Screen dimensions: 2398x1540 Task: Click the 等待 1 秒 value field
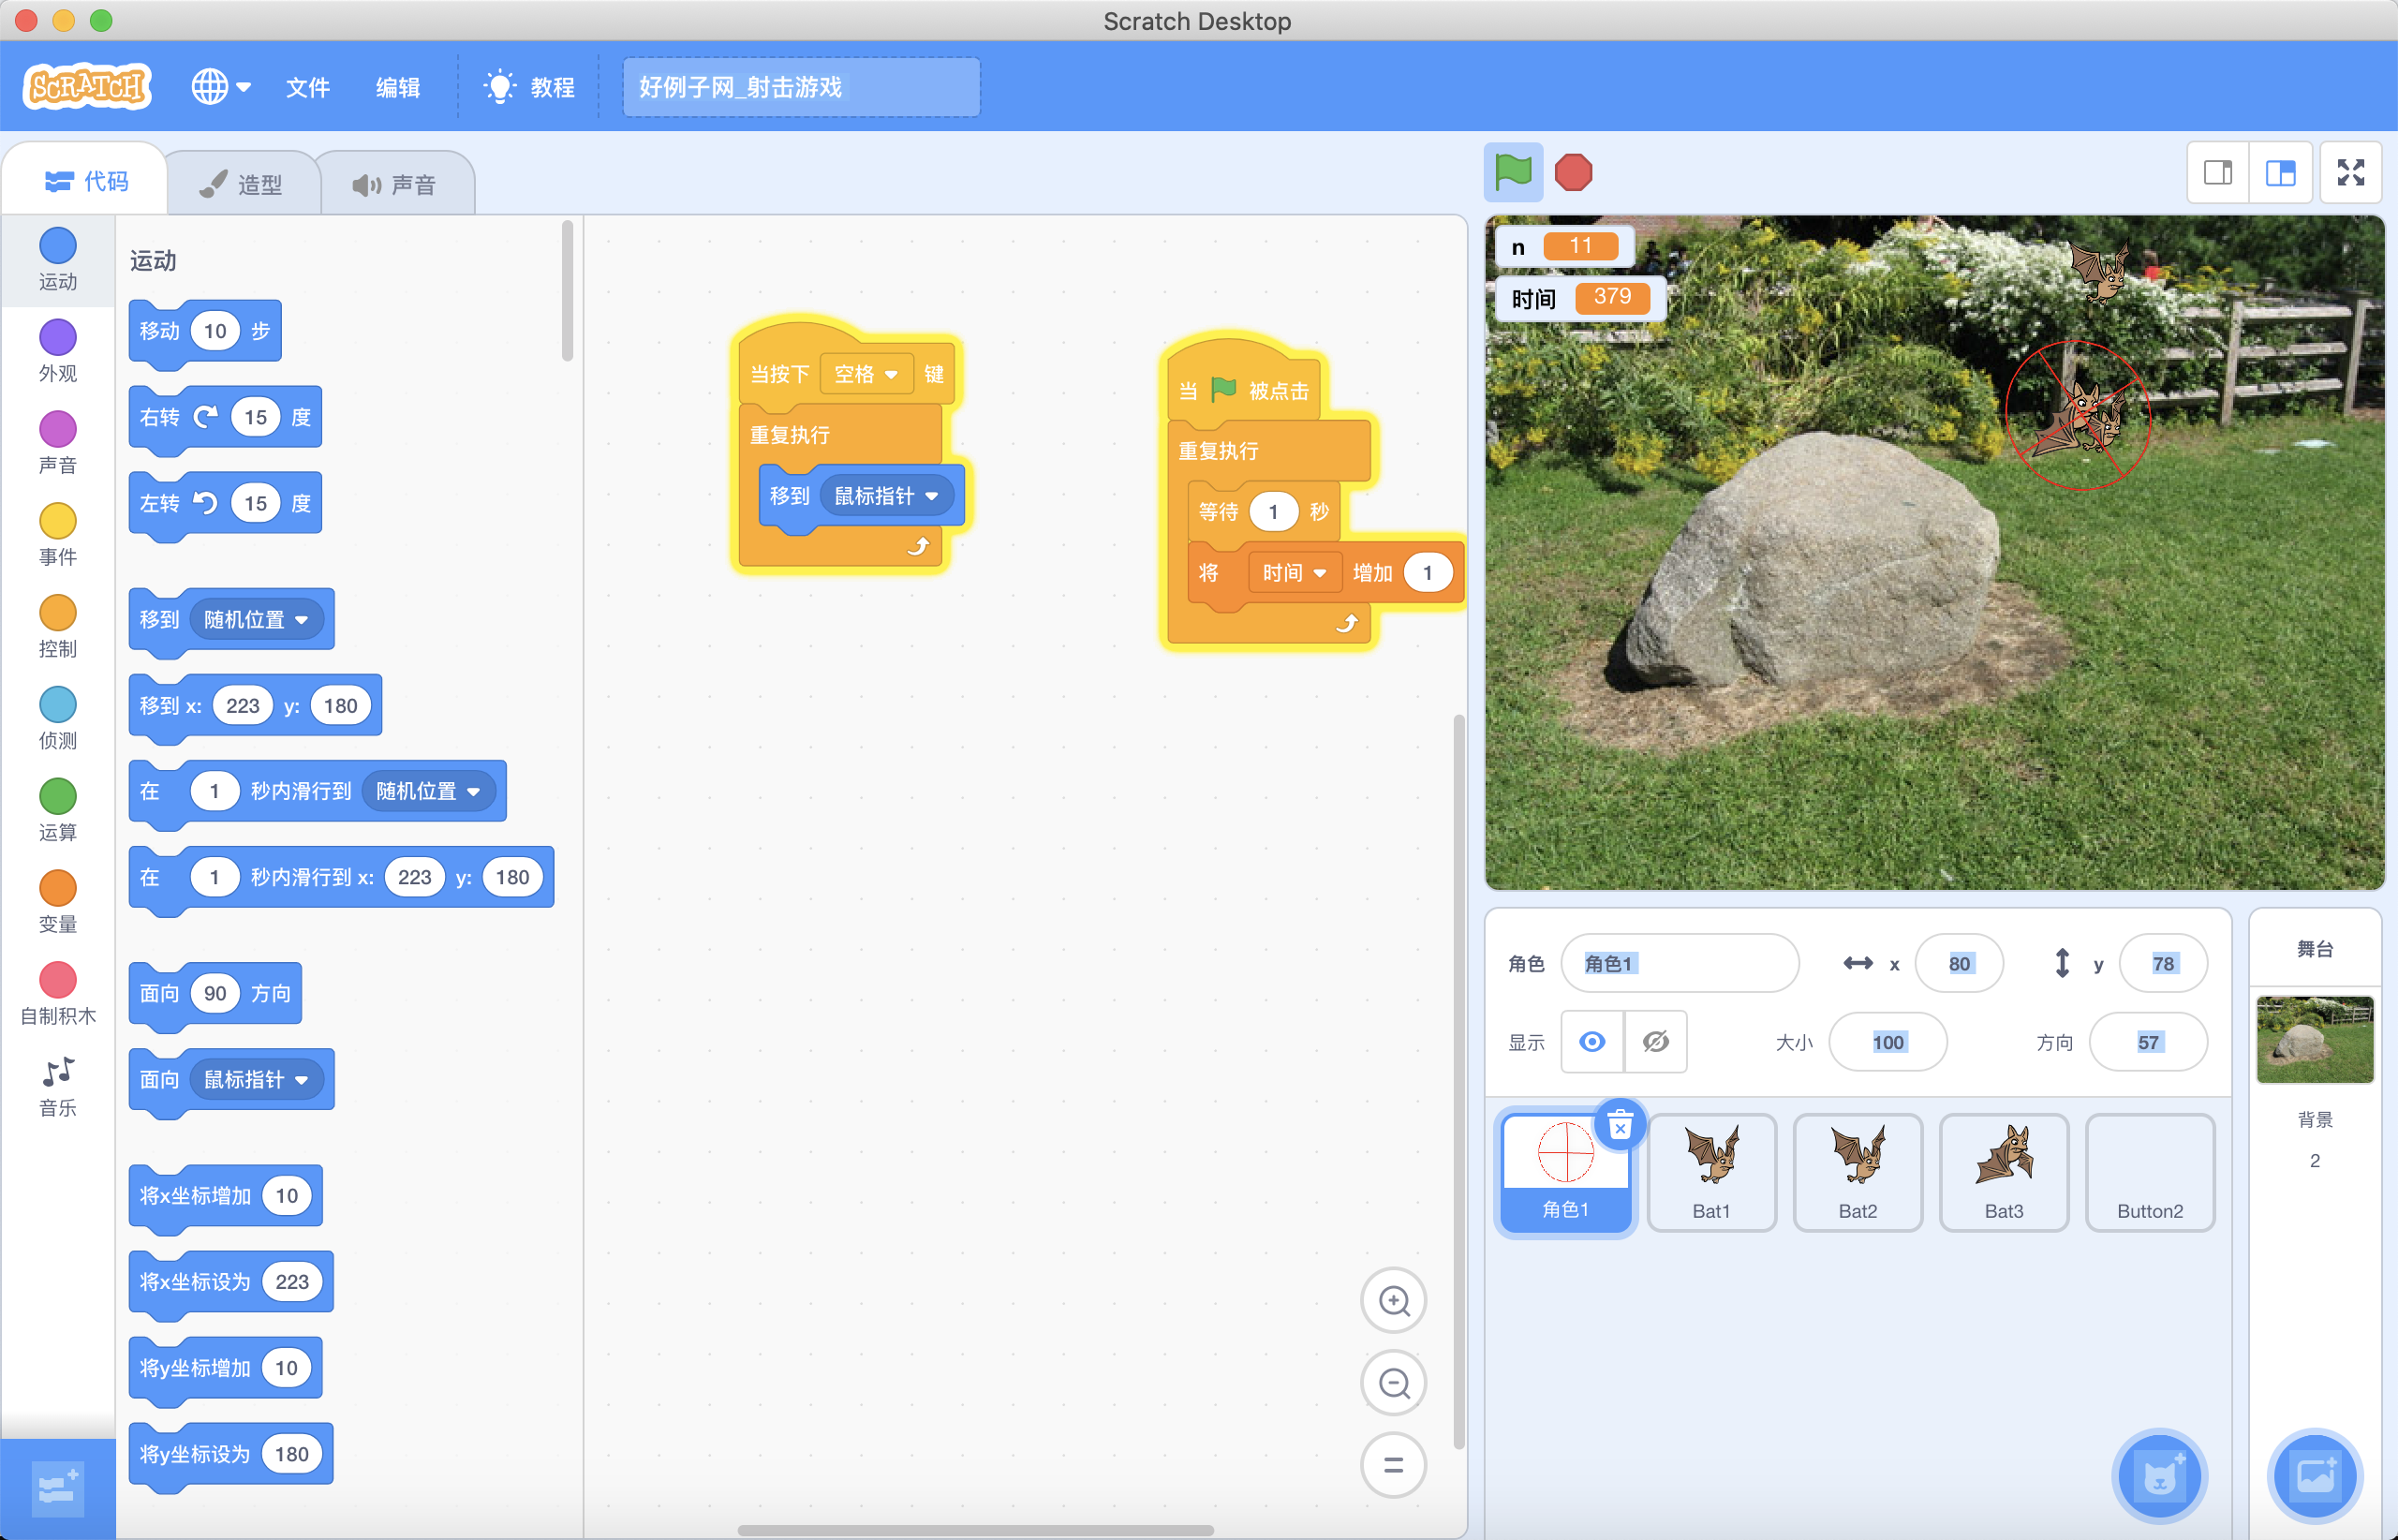point(1273,512)
